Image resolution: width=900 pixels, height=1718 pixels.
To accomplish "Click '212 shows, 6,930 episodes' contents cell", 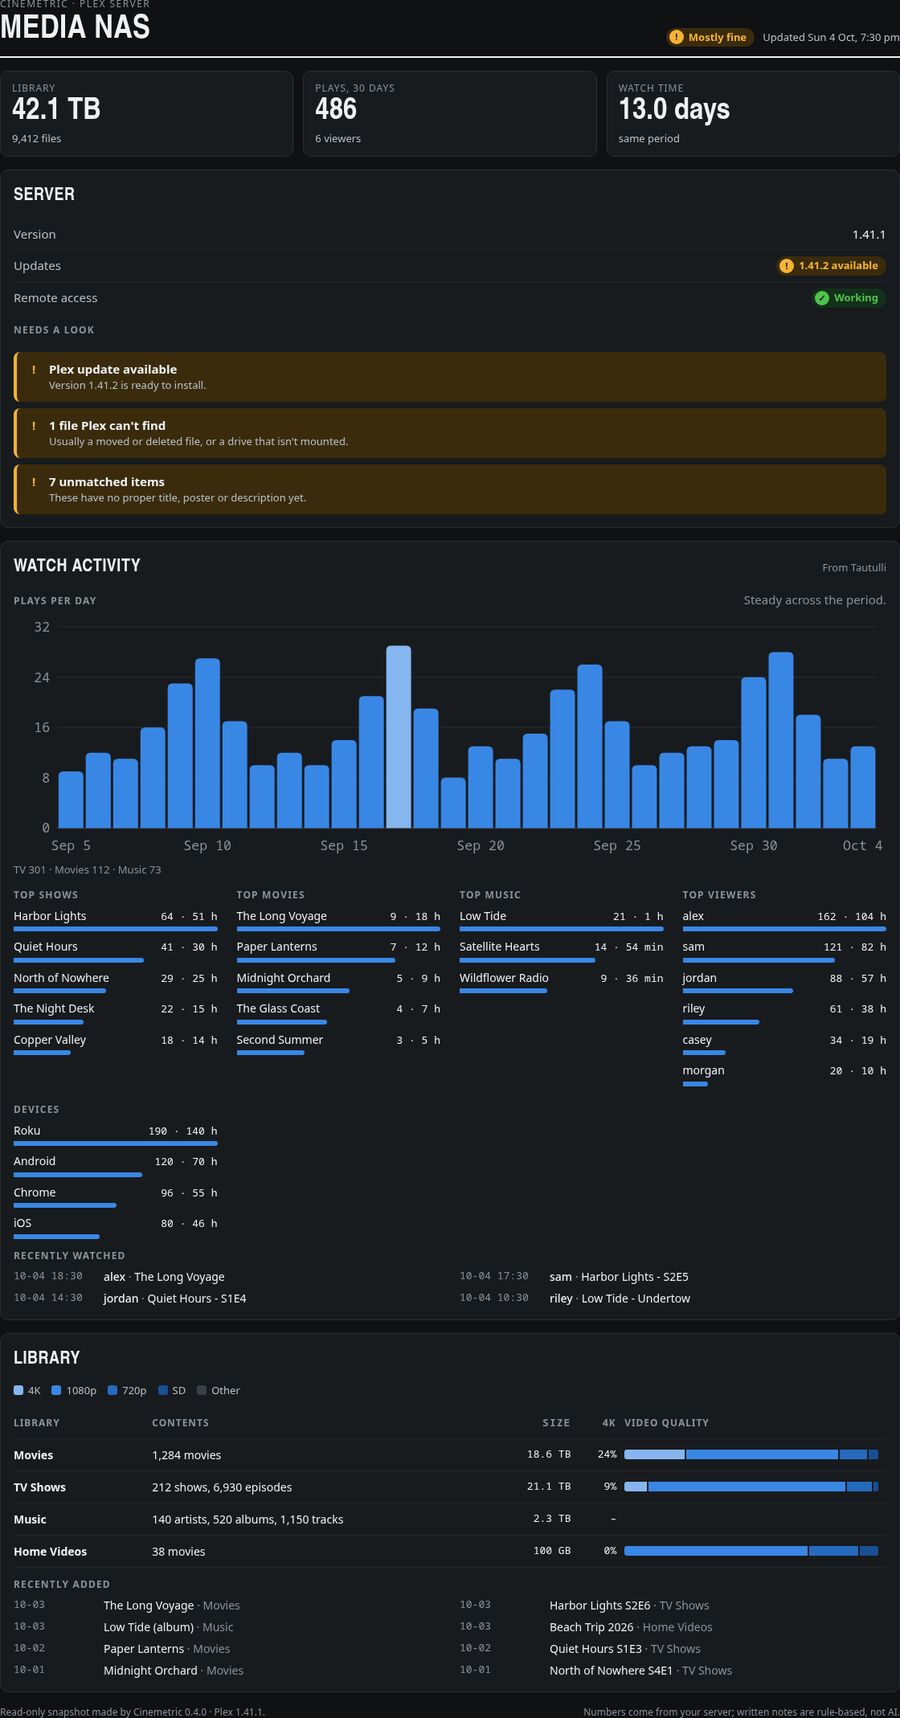I will (222, 1487).
